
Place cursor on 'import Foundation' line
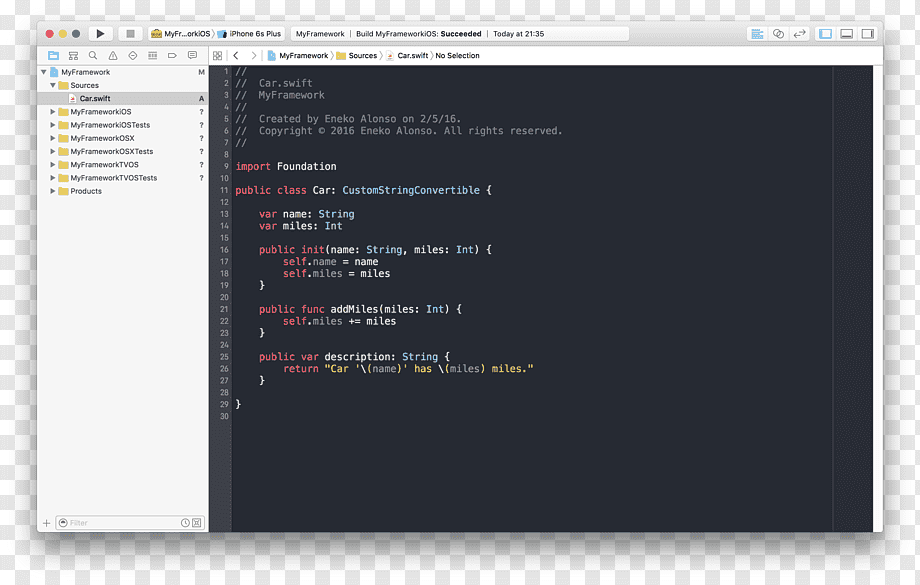(x=286, y=167)
